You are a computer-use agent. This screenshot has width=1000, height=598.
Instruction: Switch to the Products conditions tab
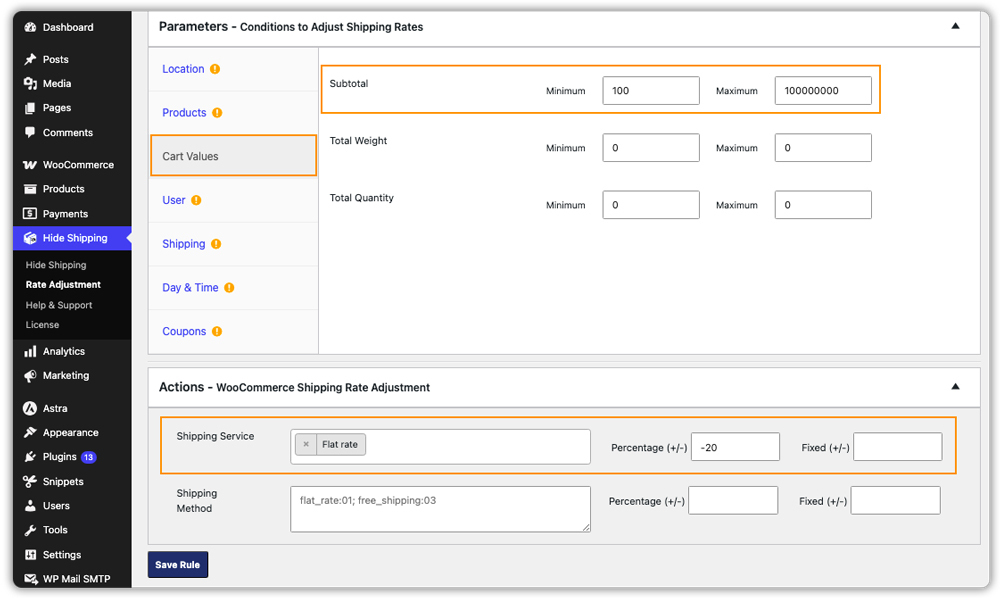pyautogui.click(x=233, y=113)
